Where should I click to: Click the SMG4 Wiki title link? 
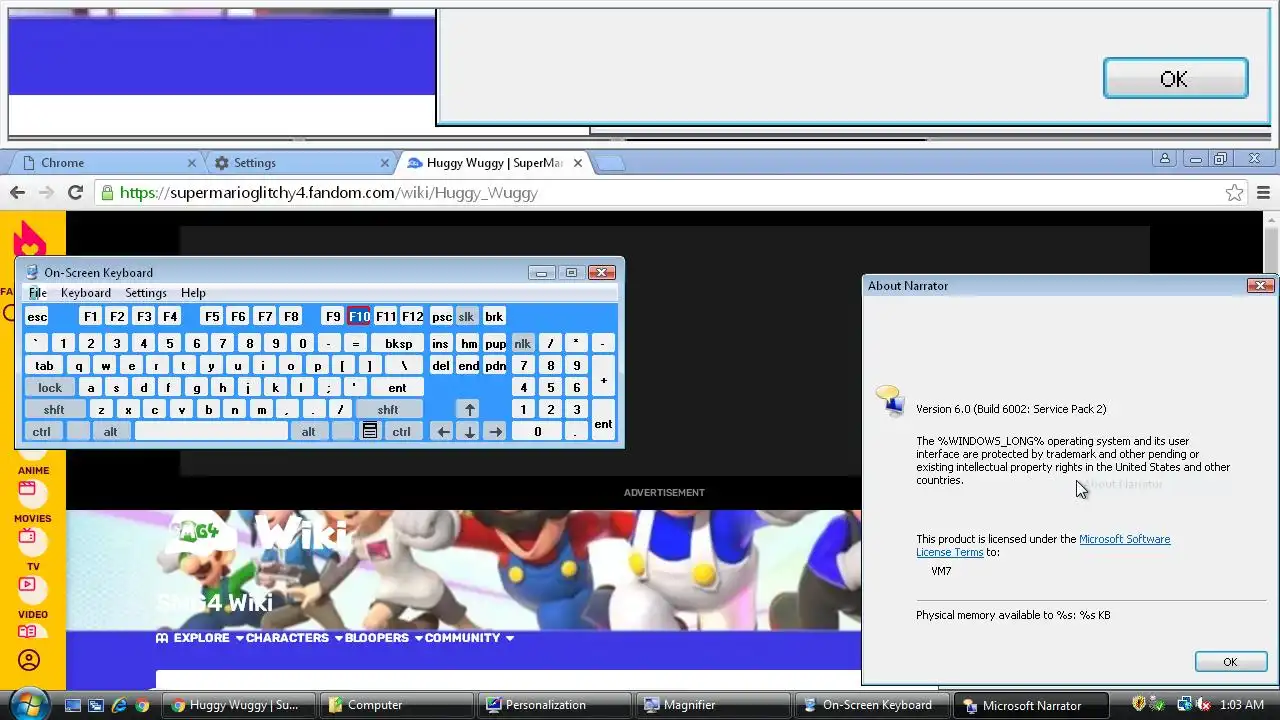coord(214,602)
